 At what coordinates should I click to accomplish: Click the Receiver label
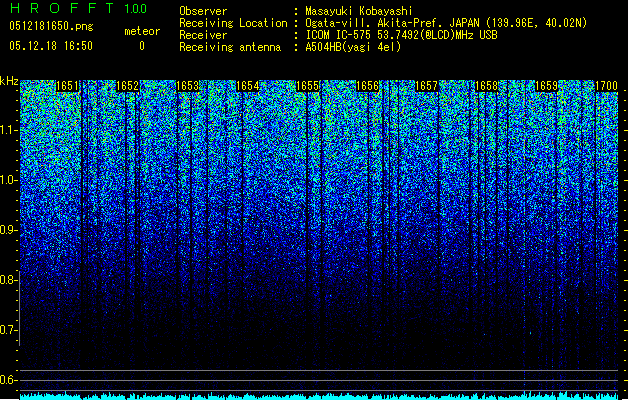pyautogui.click(x=203, y=35)
